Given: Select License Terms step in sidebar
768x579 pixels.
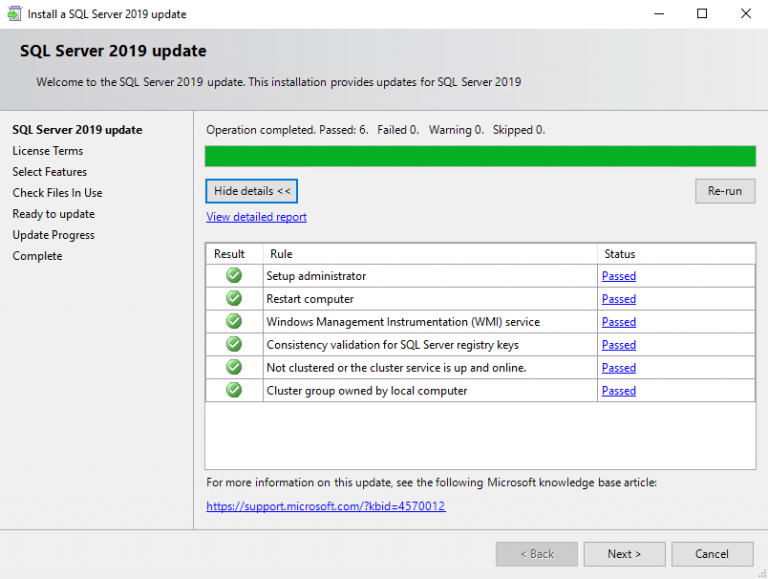Looking at the screenshot, I should tap(48, 151).
